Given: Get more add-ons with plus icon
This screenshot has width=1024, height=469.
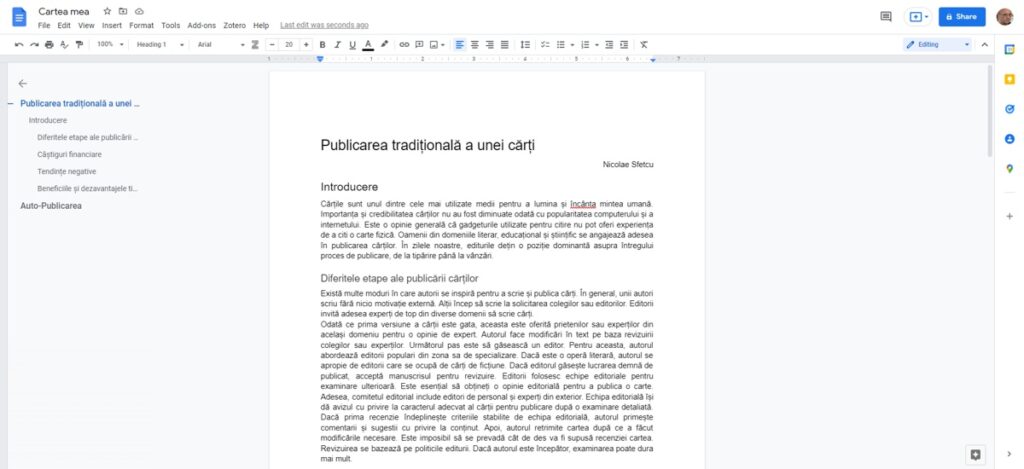Looking at the screenshot, I should tap(1010, 216).
